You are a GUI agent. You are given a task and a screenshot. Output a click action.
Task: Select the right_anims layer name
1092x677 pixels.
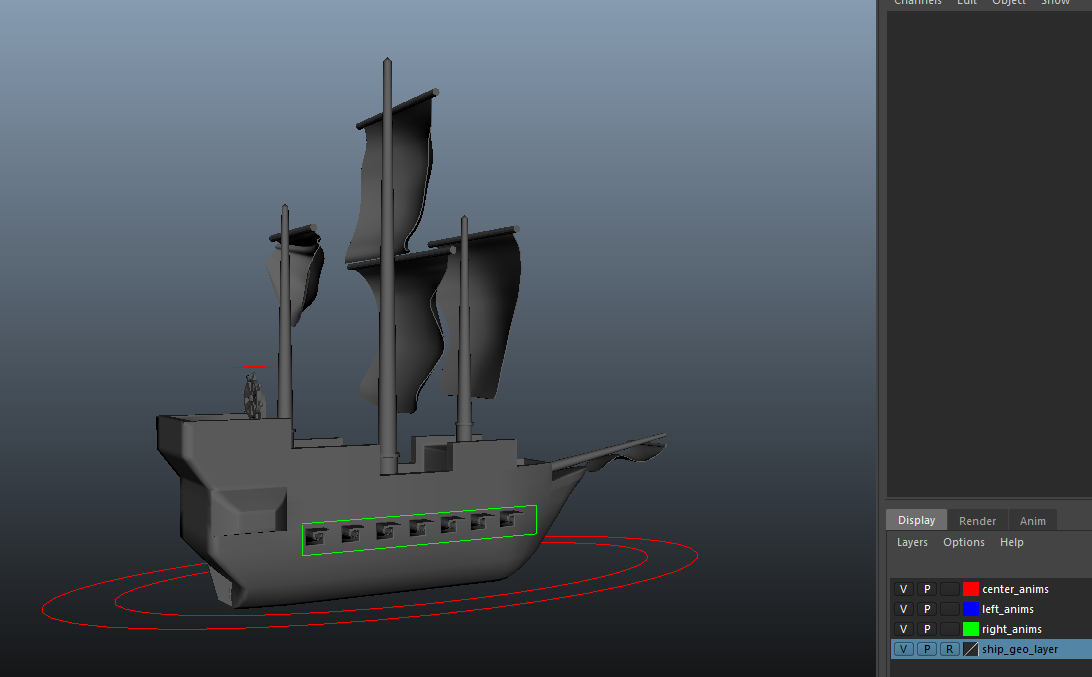1011,629
